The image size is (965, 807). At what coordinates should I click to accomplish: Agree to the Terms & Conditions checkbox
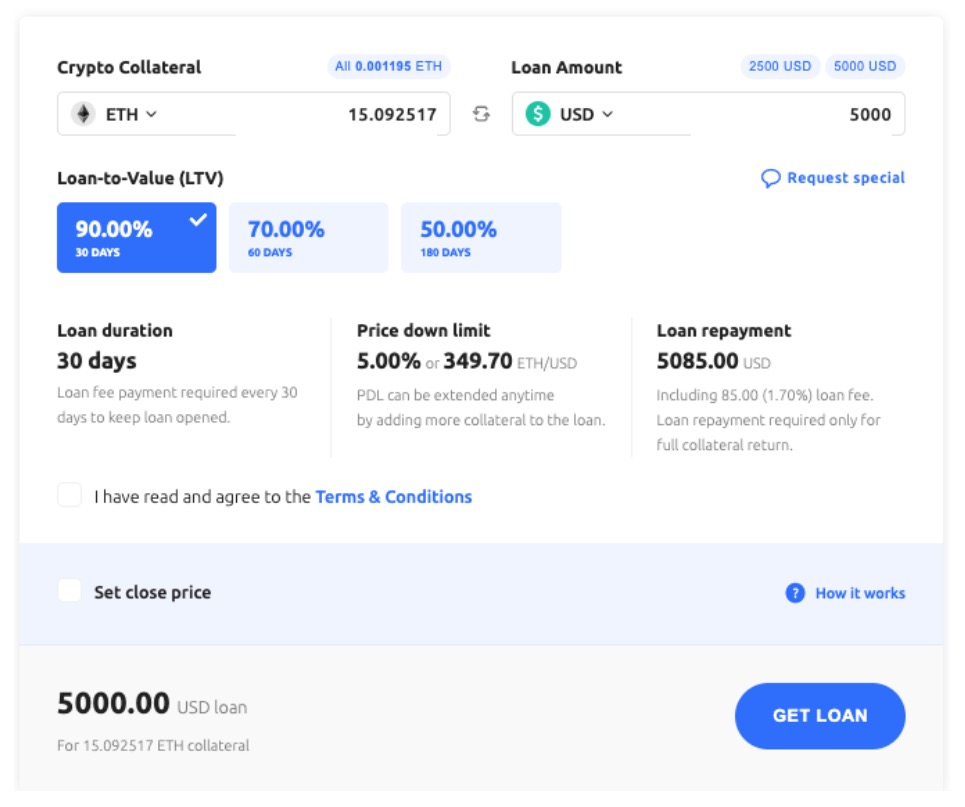point(70,495)
